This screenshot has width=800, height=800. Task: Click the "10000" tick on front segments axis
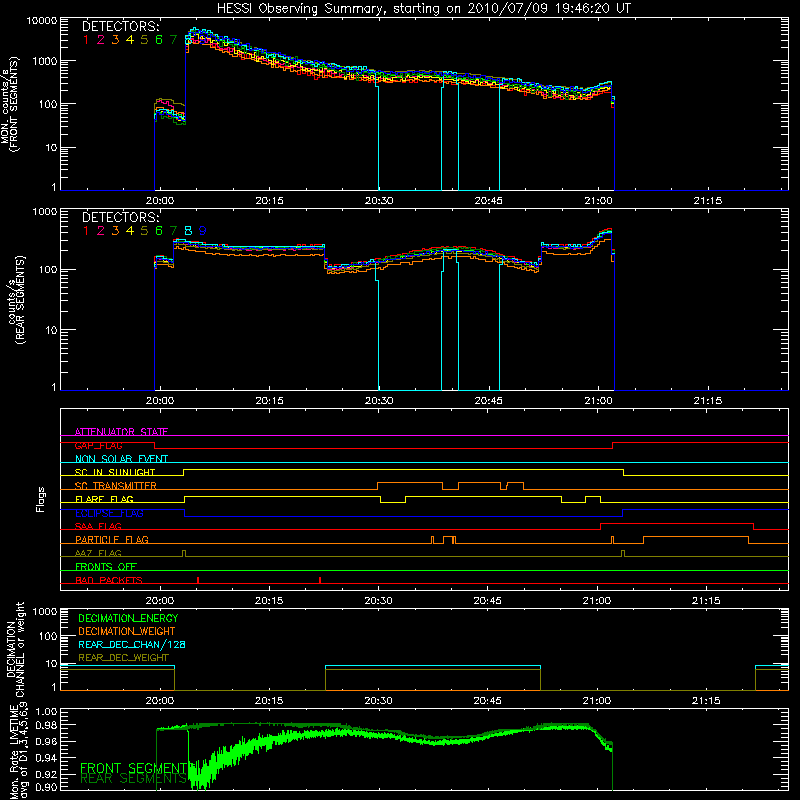pos(42,21)
